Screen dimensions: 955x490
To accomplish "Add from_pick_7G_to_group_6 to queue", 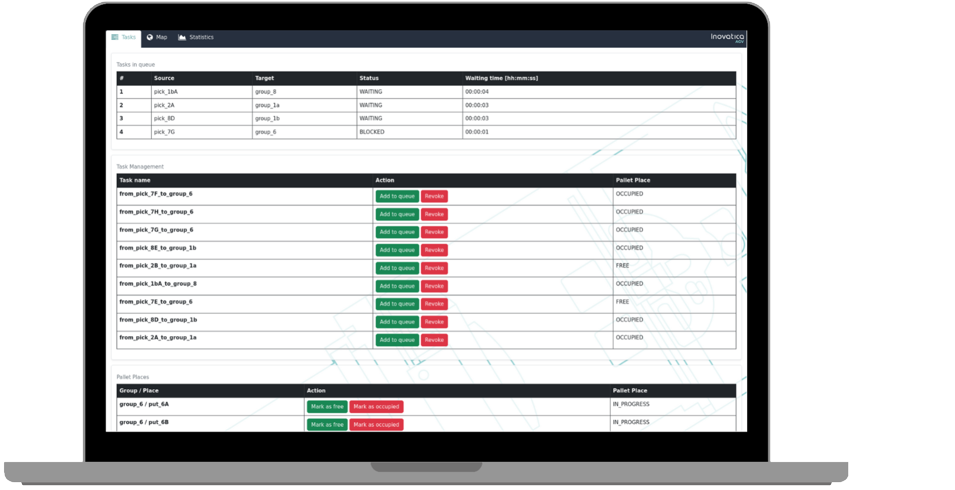I will (397, 232).
